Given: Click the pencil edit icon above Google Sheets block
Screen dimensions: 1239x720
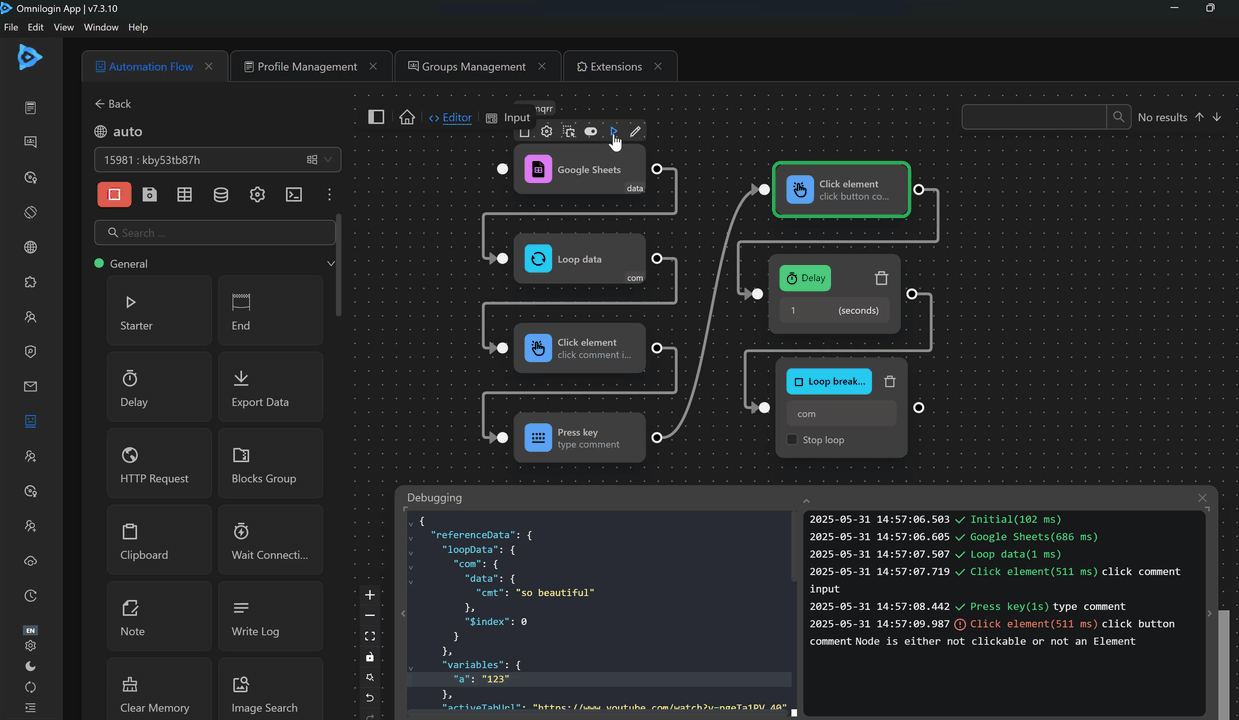Looking at the screenshot, I should pos(635,132).
